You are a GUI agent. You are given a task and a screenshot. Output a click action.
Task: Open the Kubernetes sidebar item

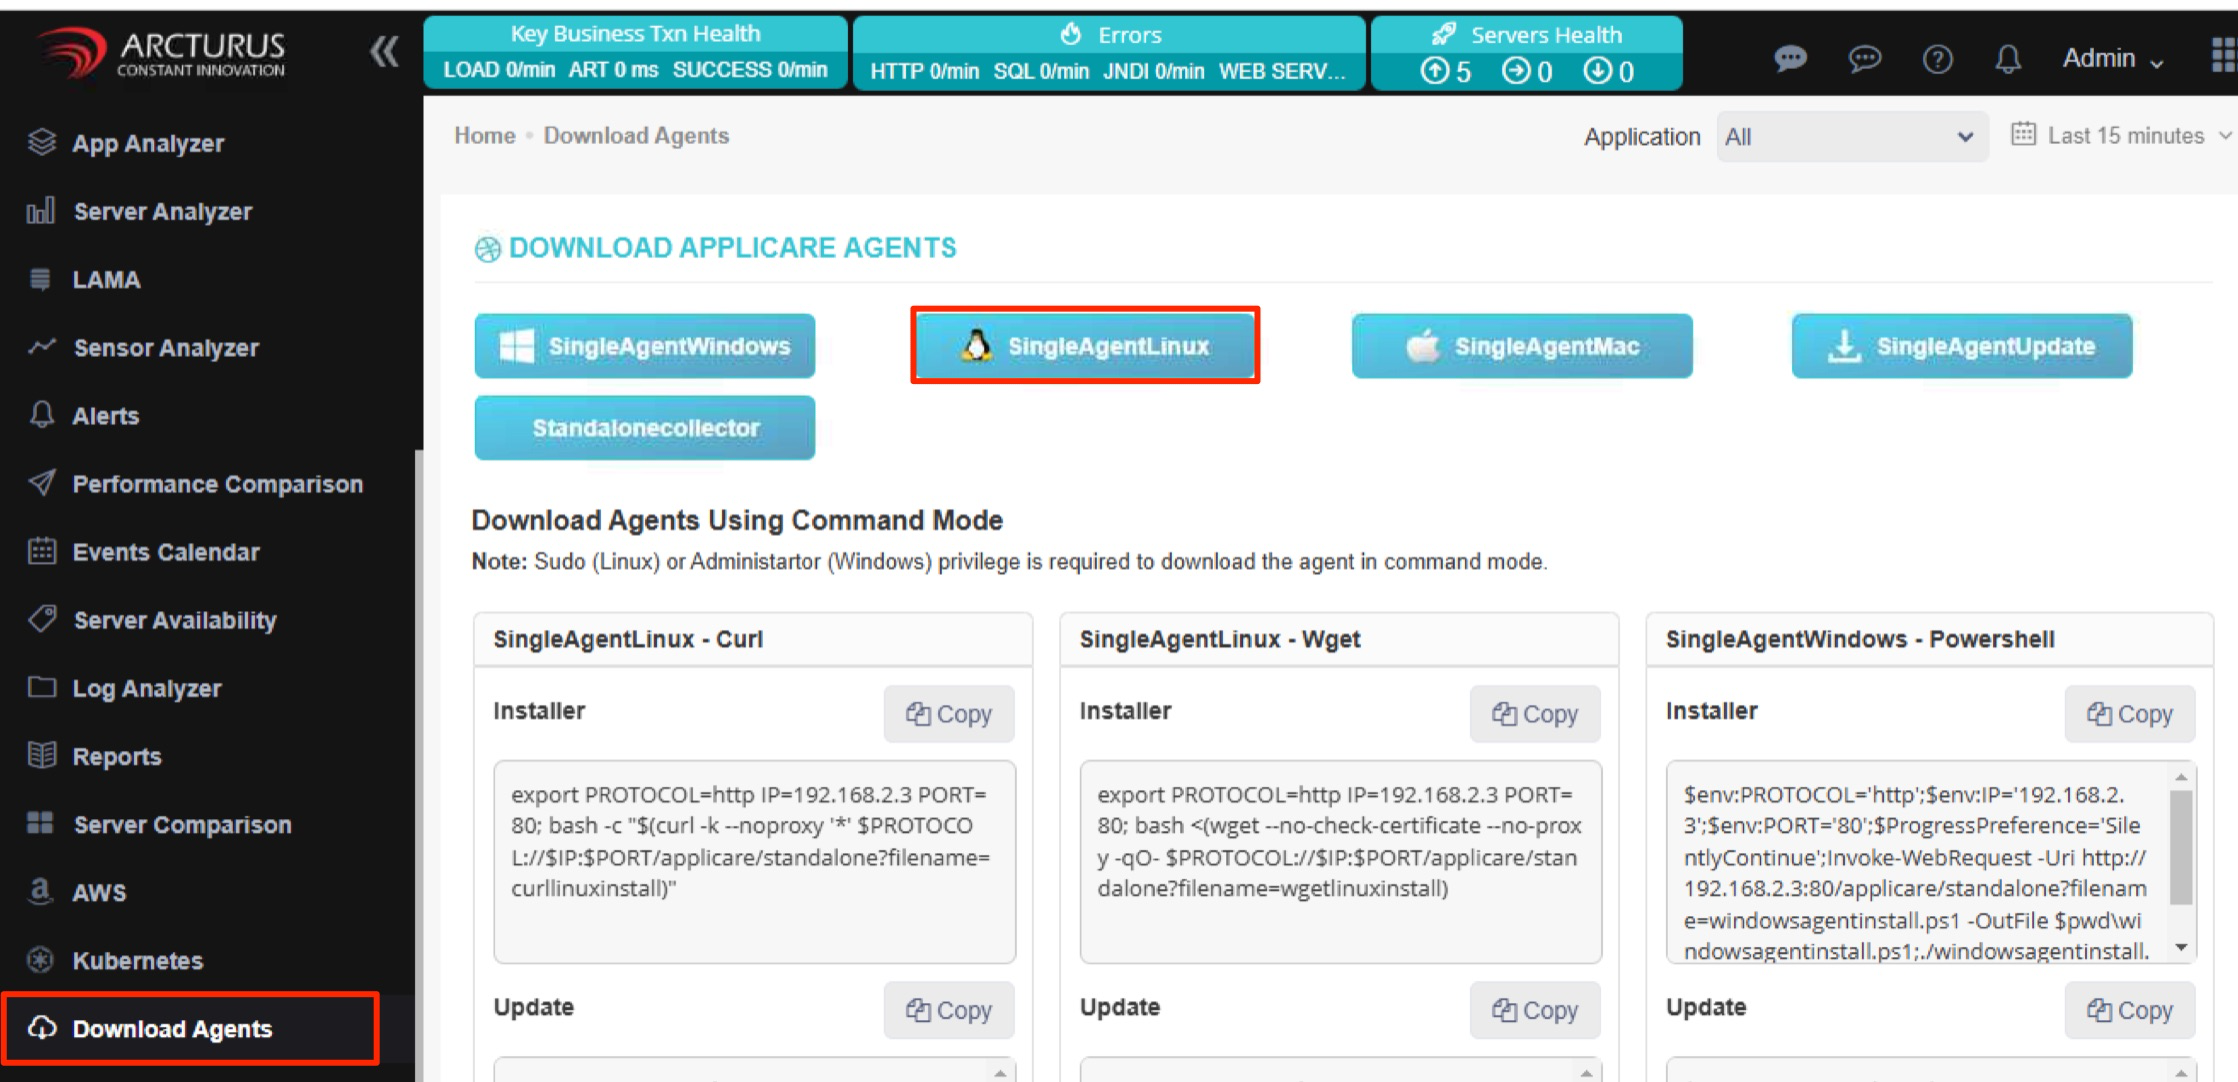[x=137, y=961]
